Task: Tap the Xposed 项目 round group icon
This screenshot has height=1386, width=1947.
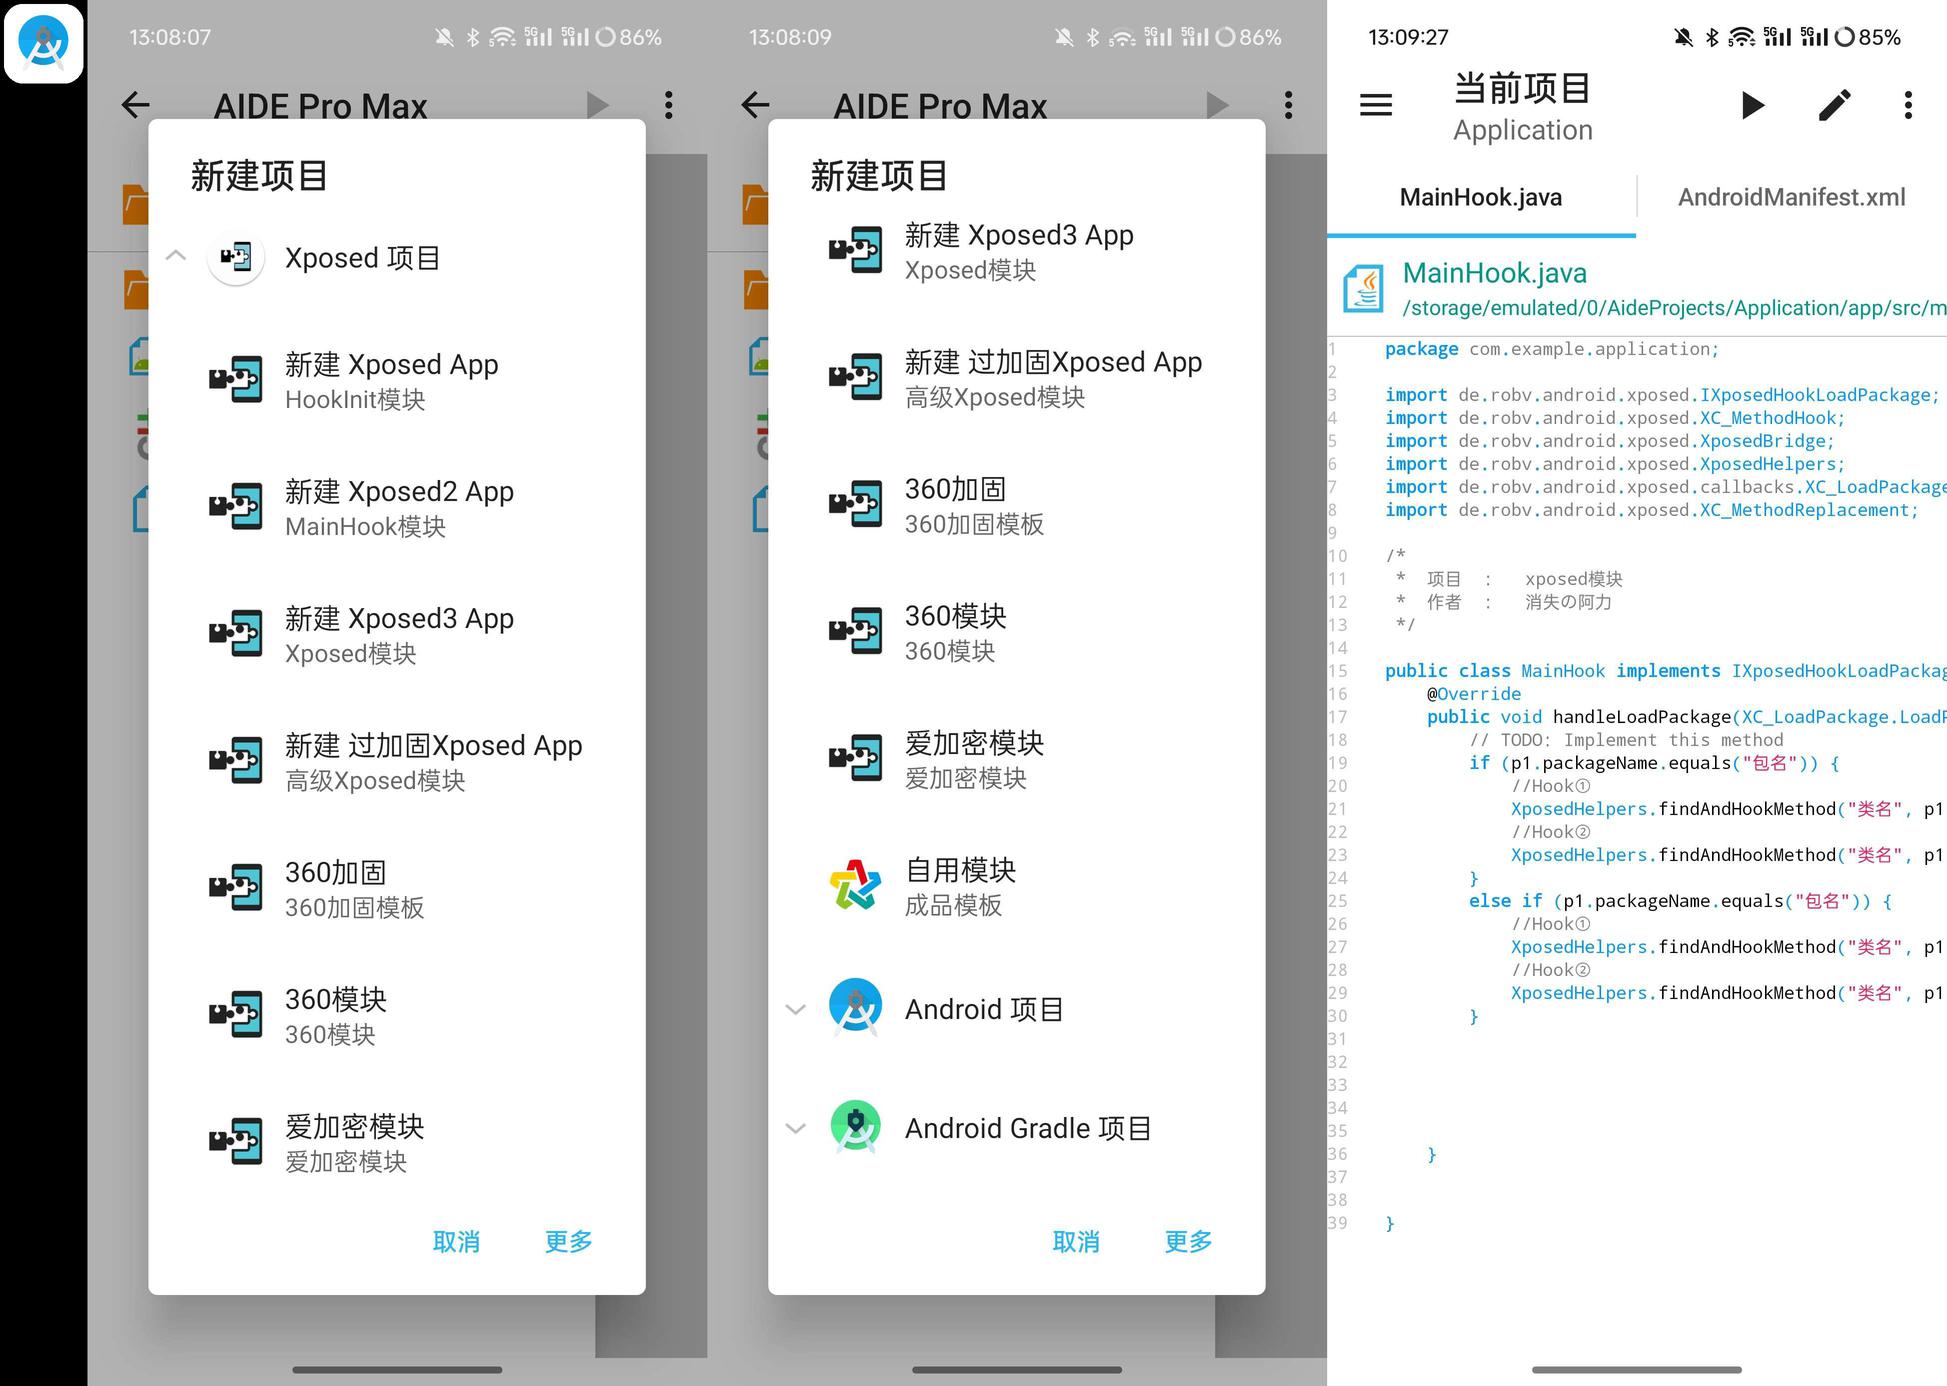Action: 236,257
